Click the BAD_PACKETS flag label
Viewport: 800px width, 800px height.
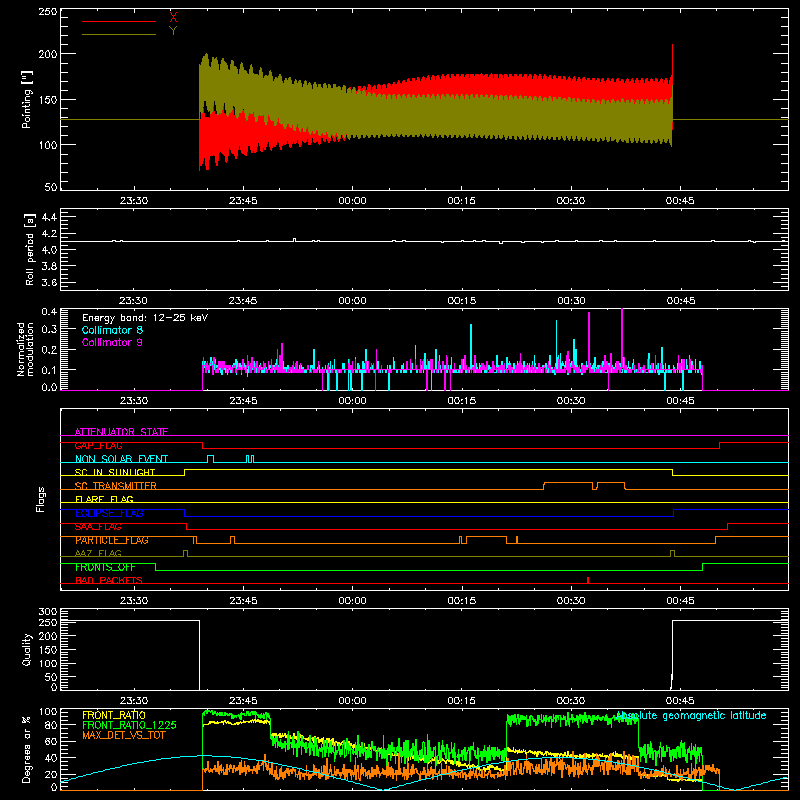tap(109, 580)
